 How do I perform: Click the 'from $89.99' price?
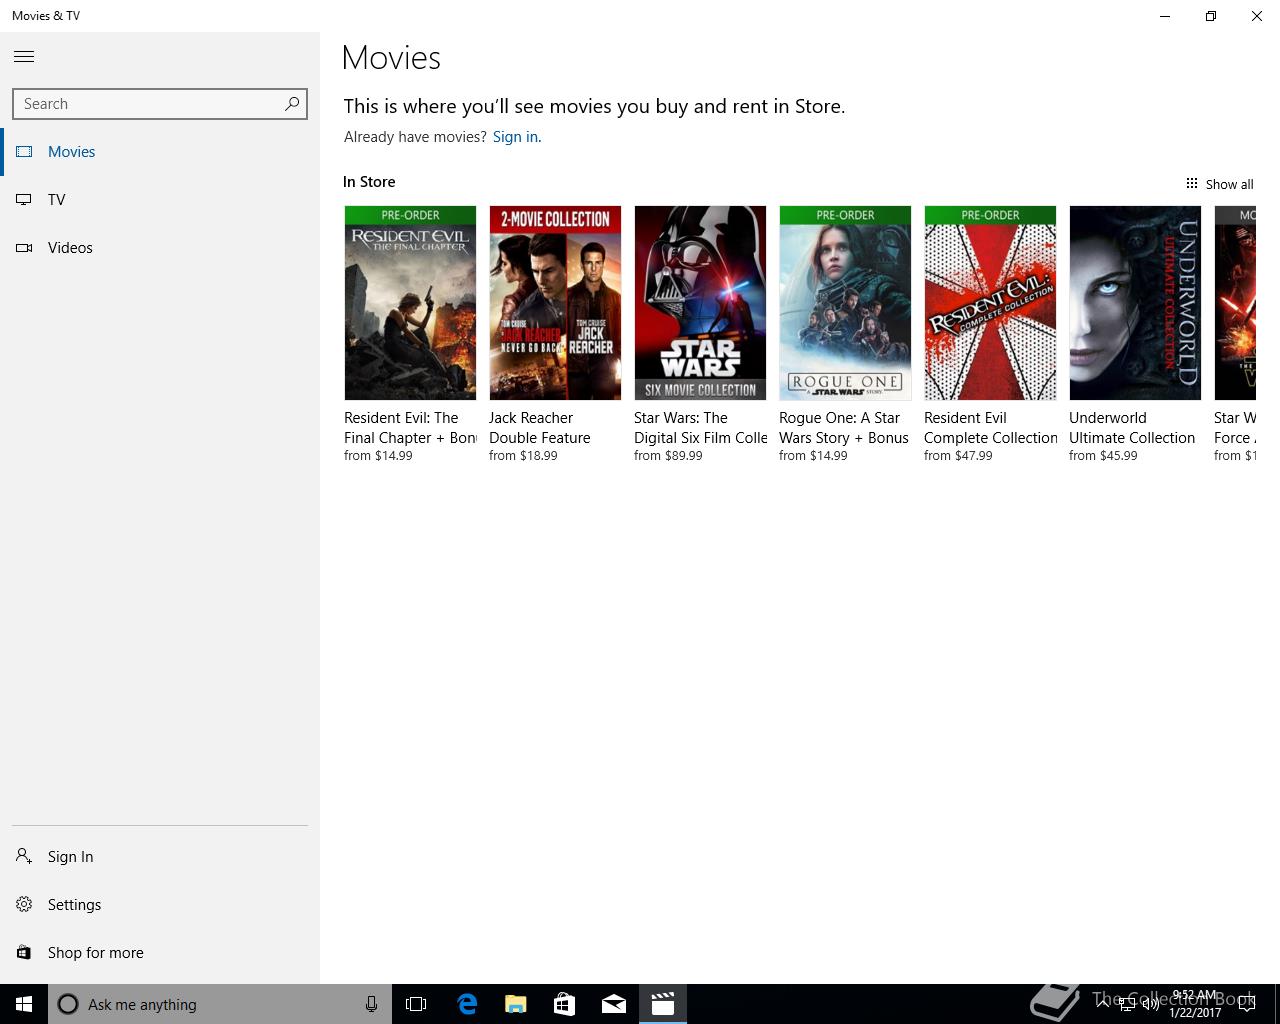click(x=668, y=456)
